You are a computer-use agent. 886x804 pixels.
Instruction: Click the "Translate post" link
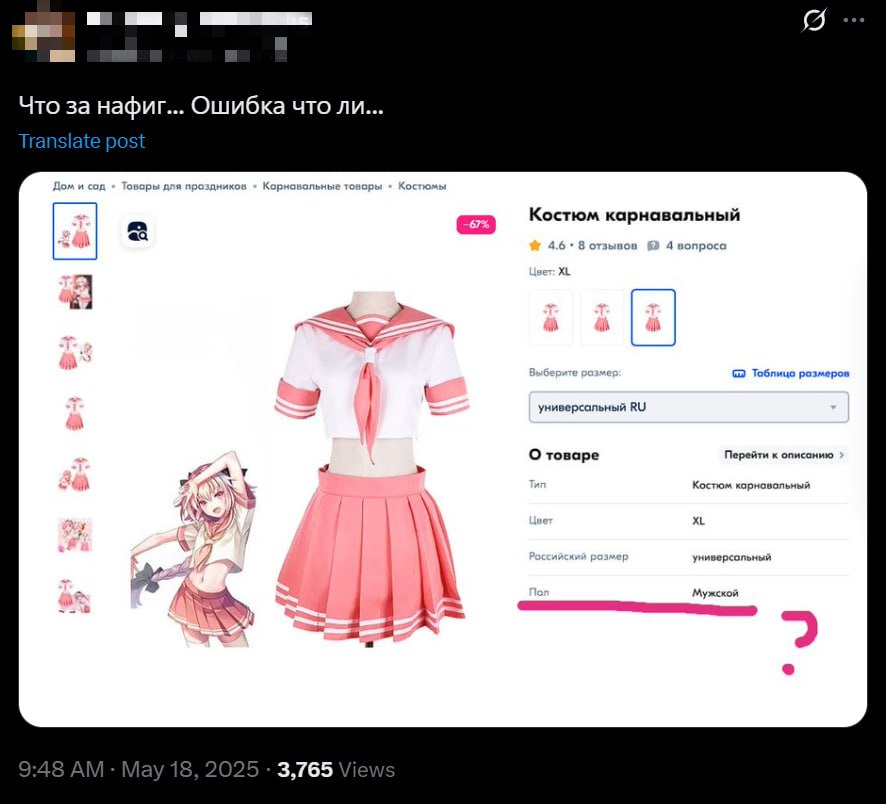(82, 141)
